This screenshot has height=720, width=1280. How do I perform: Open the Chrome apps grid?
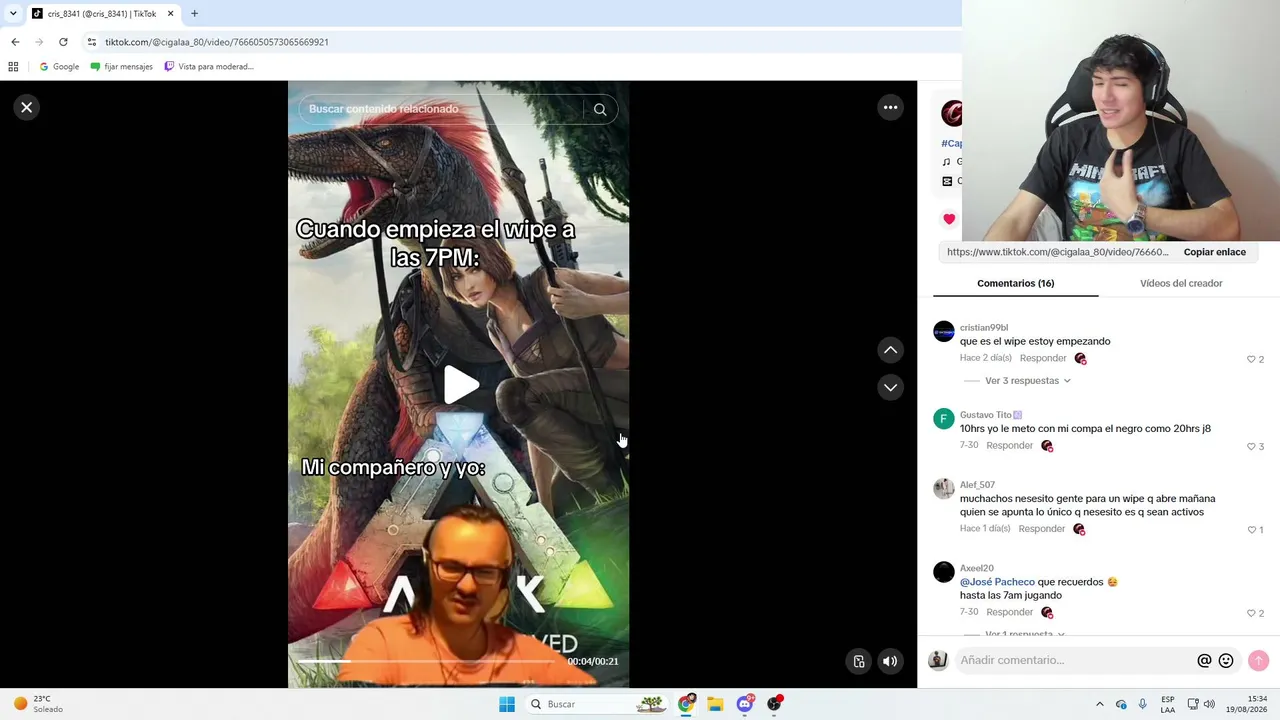coord(13,67)
